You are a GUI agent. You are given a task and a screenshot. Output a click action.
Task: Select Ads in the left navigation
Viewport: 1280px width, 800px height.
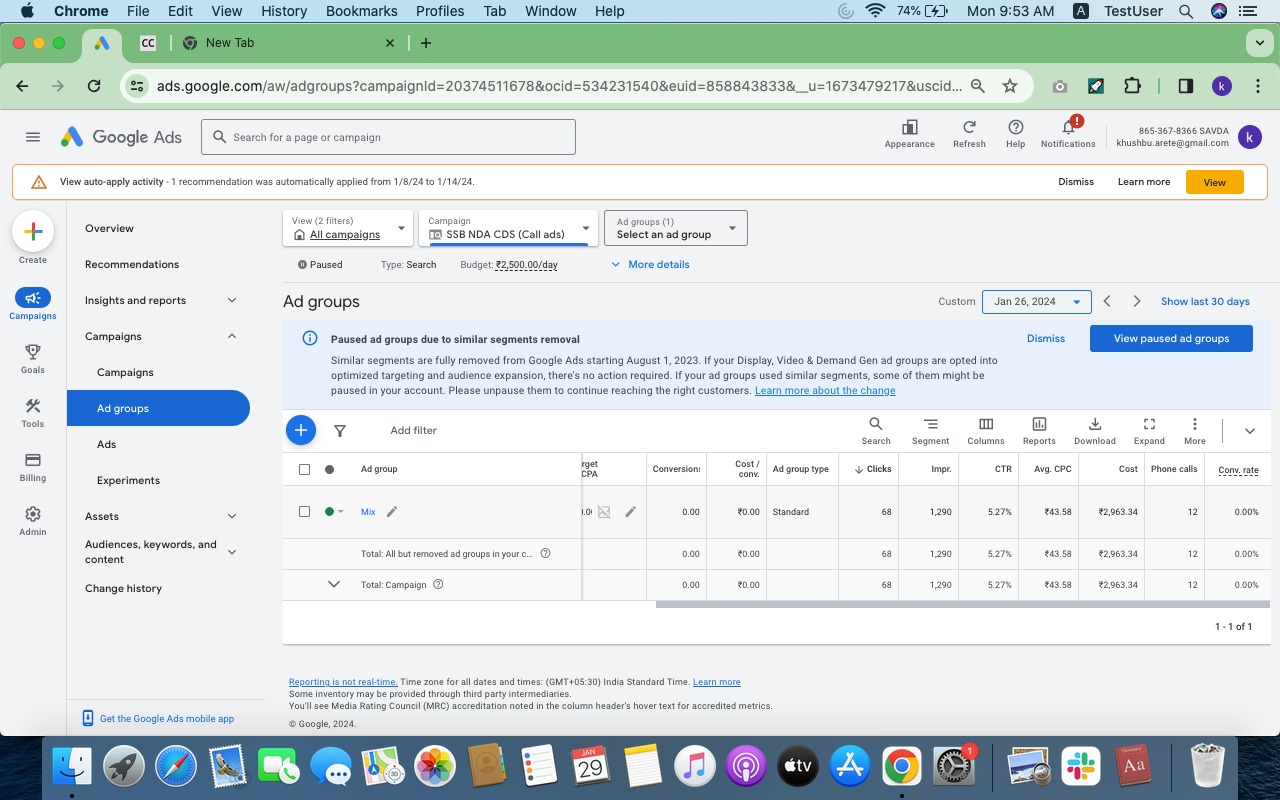(107, 444)
